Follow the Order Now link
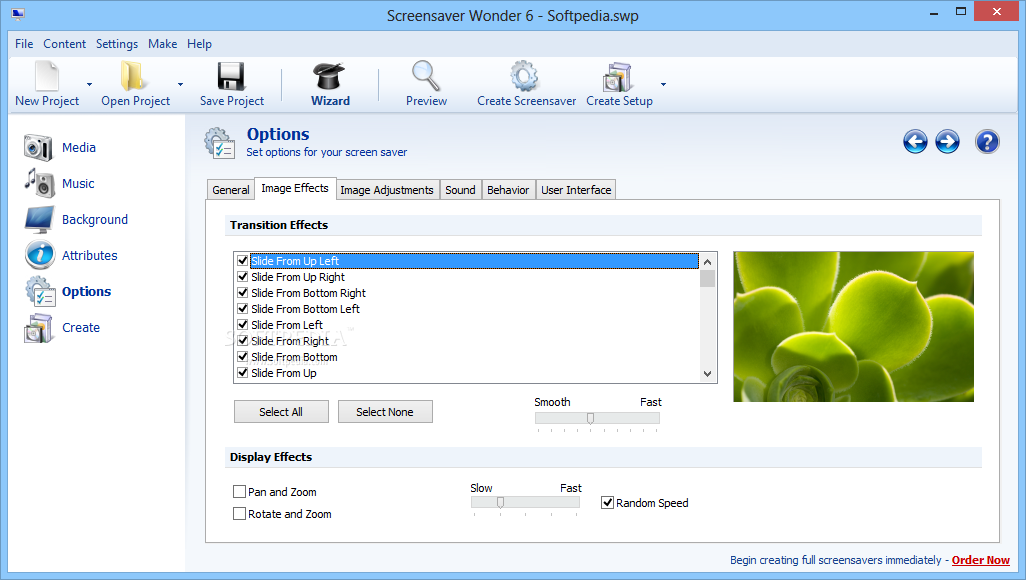This screenshot has width=1026, height=580. coord(980,560)
